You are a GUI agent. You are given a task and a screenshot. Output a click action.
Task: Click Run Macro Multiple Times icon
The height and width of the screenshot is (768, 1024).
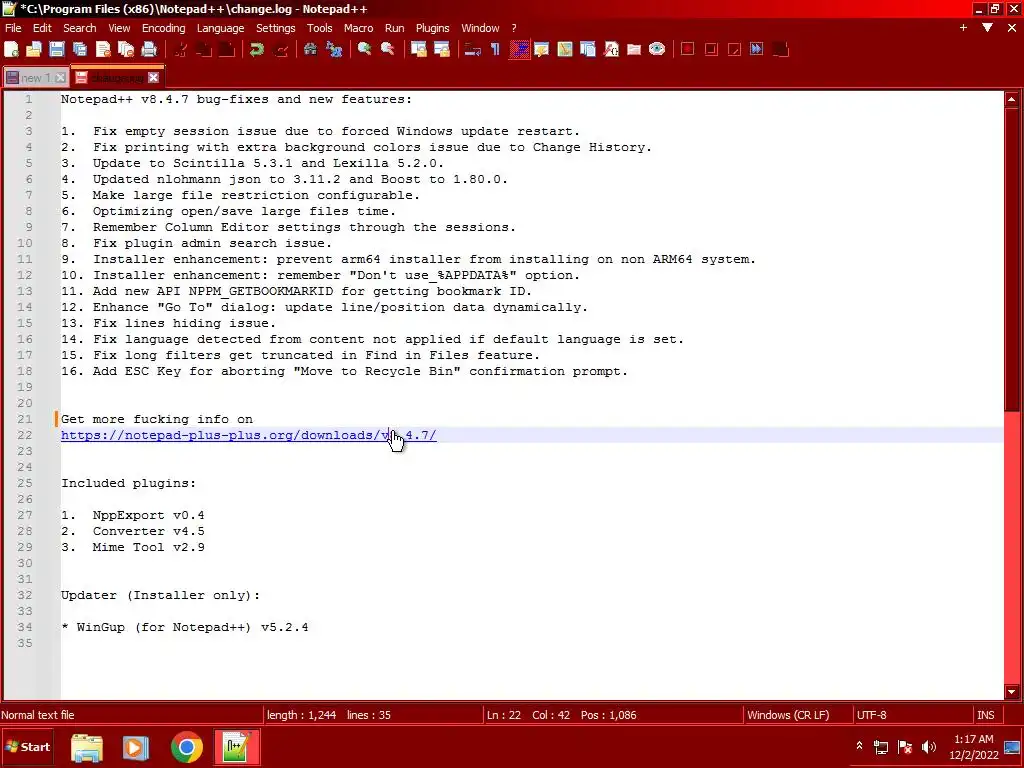coord(757,49)
